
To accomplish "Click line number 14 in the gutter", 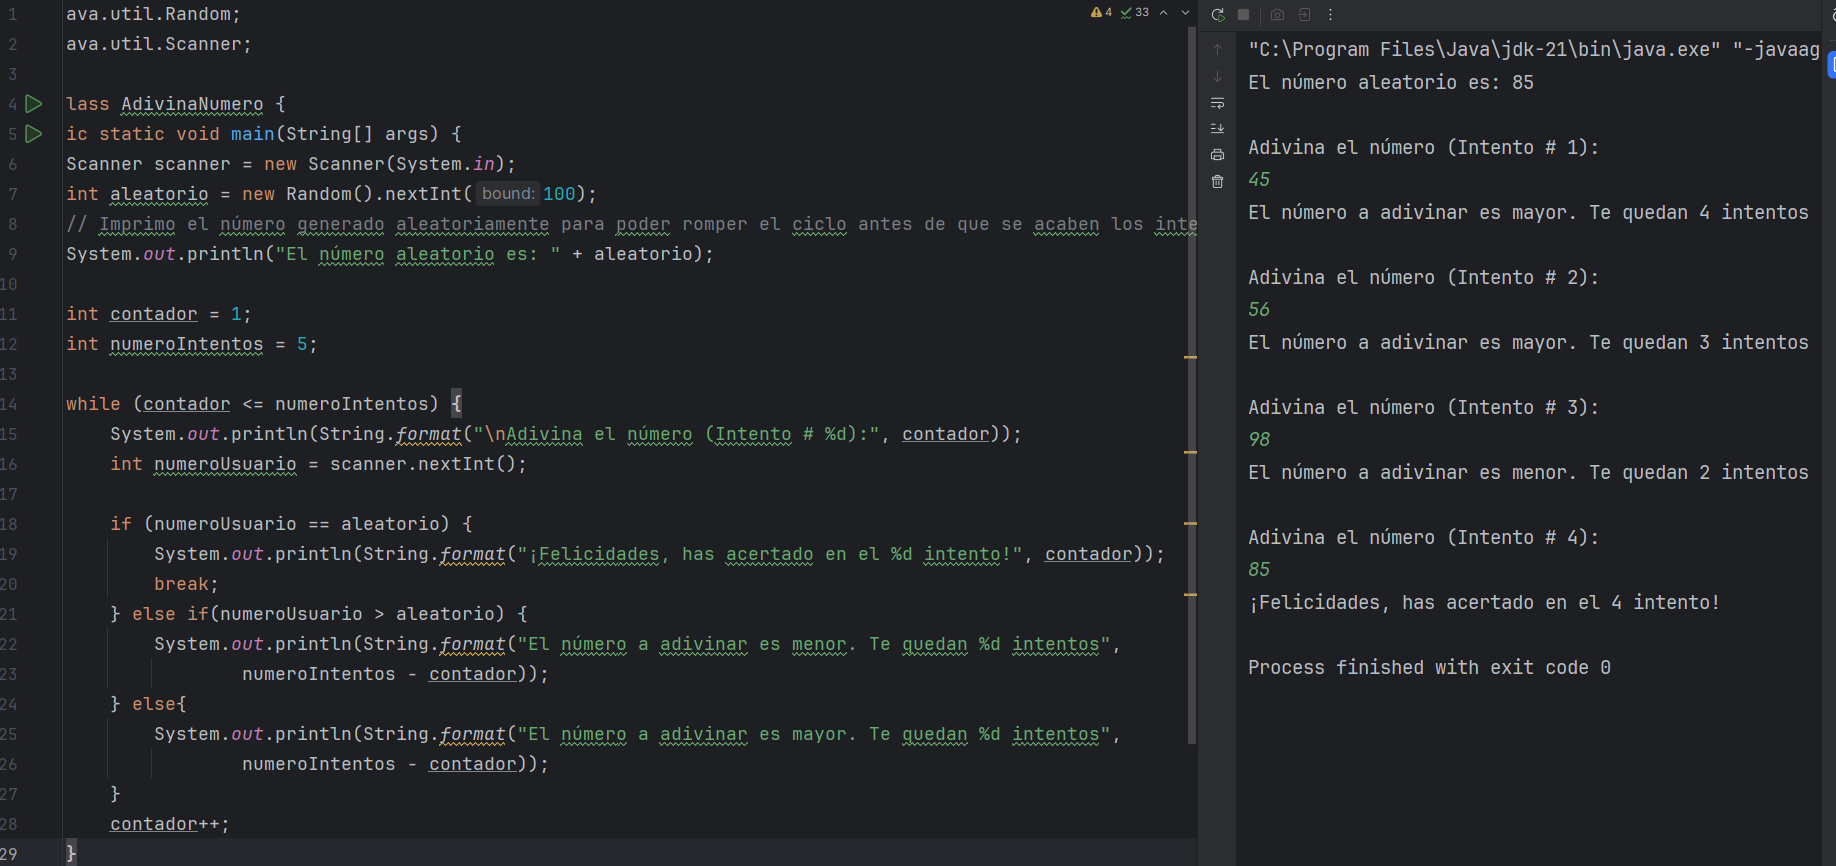I will [9, 404].
